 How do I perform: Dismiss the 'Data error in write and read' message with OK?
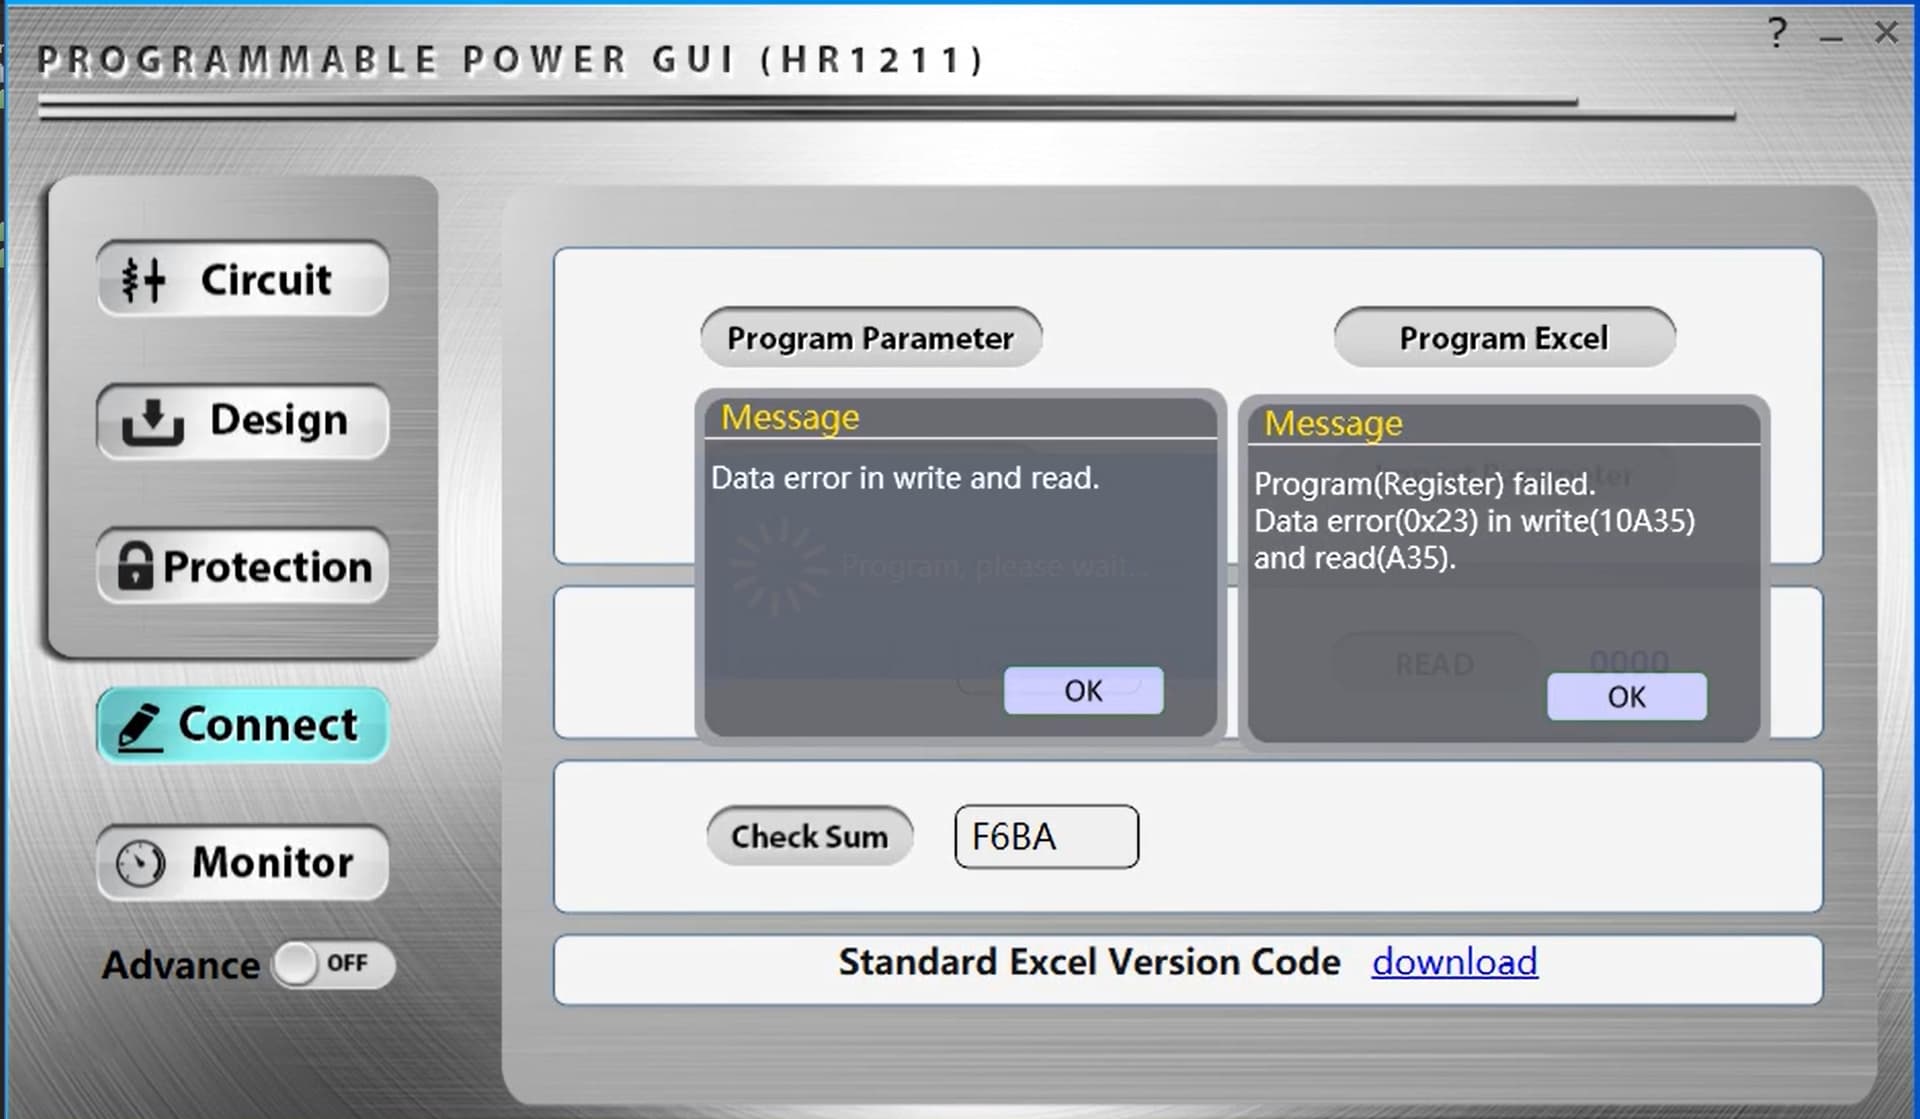[x=1083, y=690]
